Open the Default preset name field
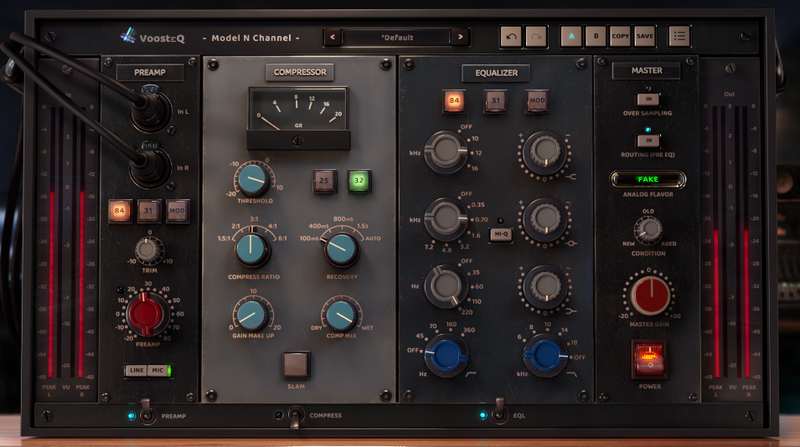 click(x=396, y=37)
